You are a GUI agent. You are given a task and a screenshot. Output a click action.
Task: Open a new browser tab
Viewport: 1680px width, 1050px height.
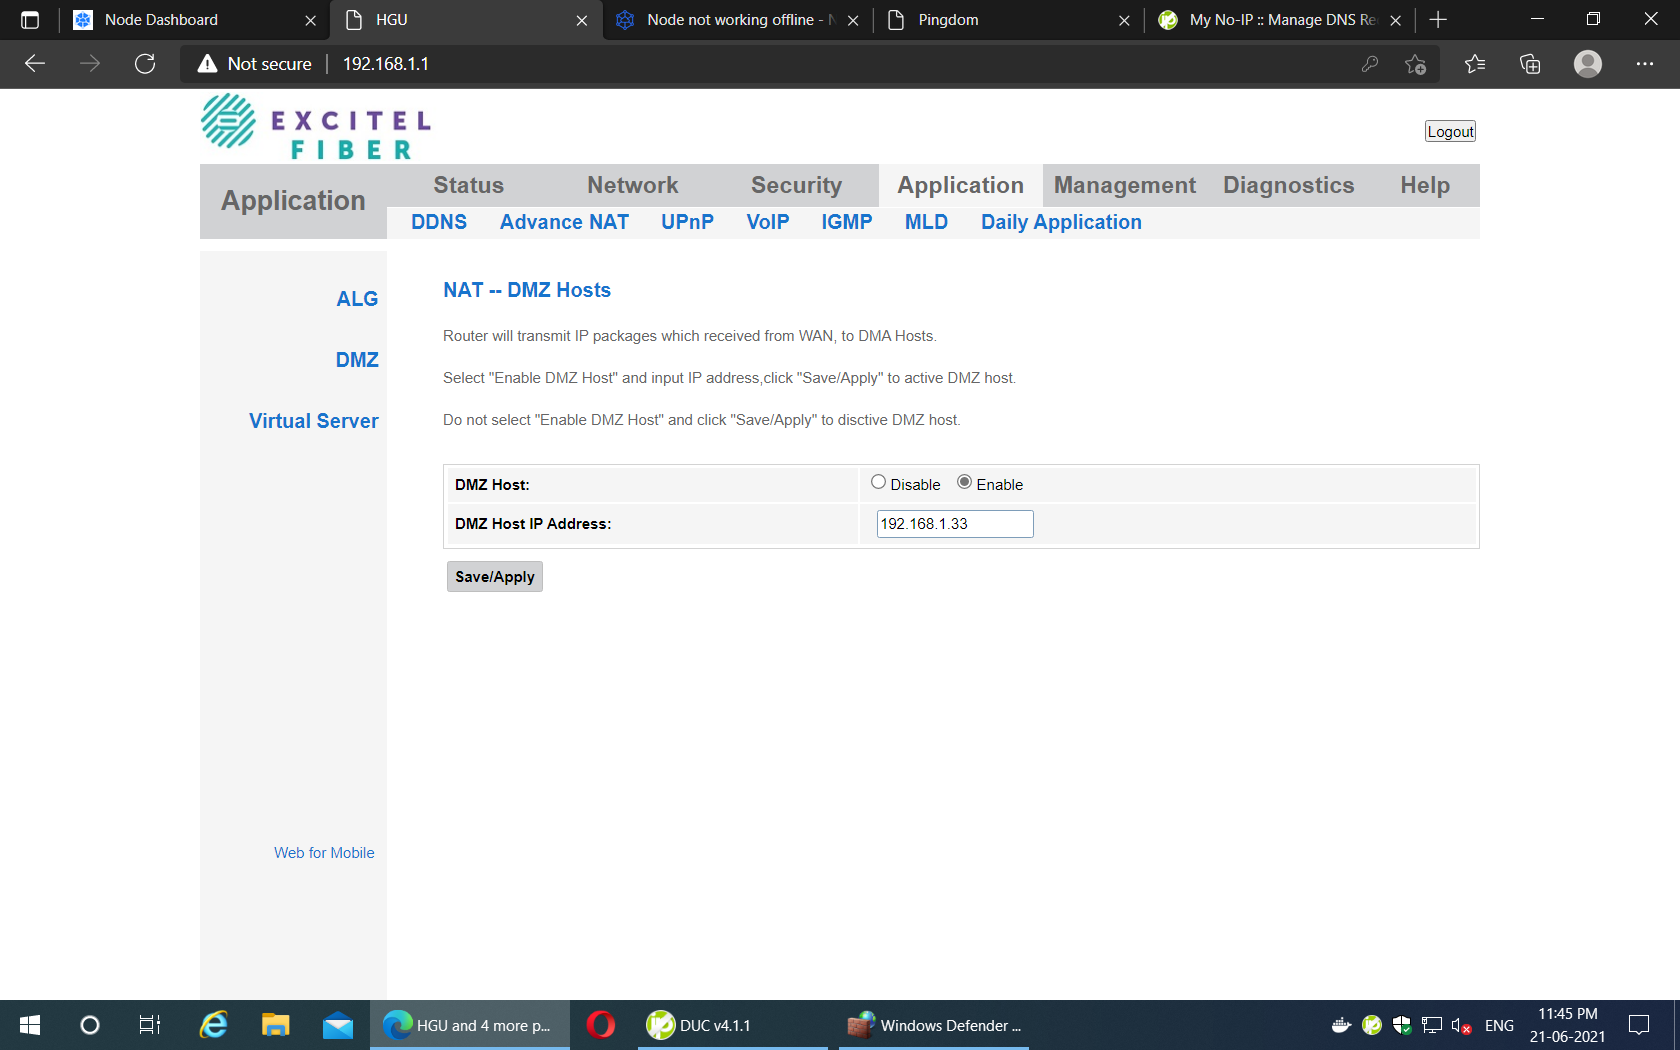pos(1438,20)
